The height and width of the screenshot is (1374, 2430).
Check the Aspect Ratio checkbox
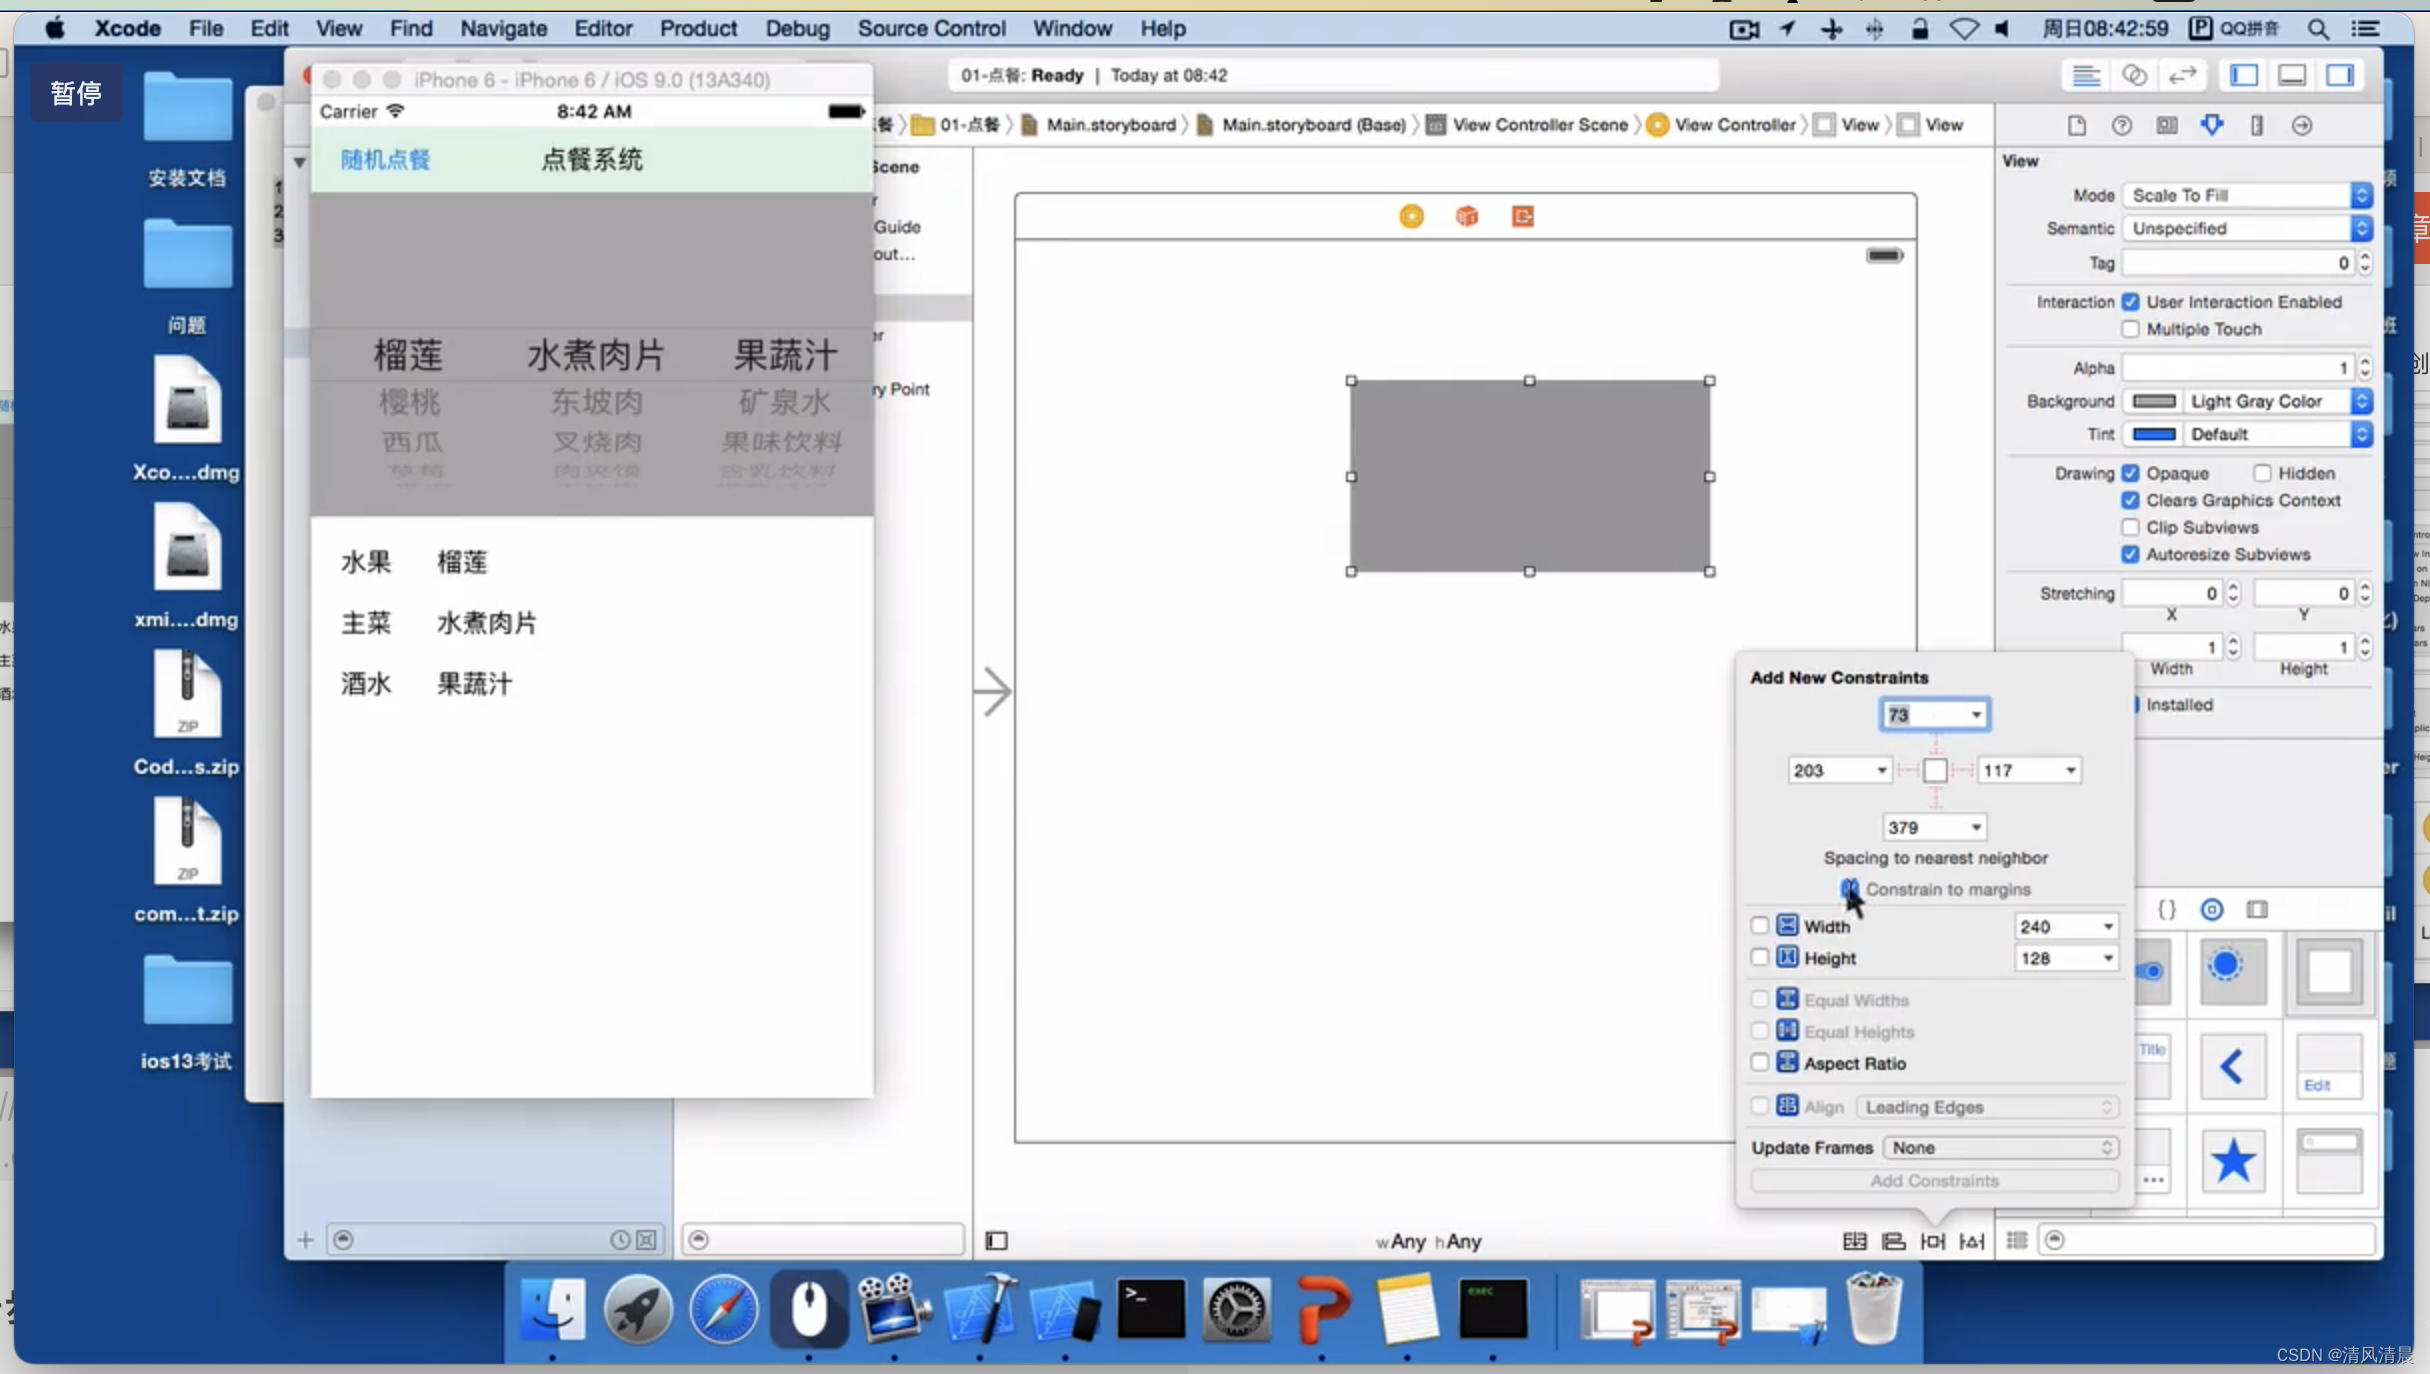tap(1759, 1063)
